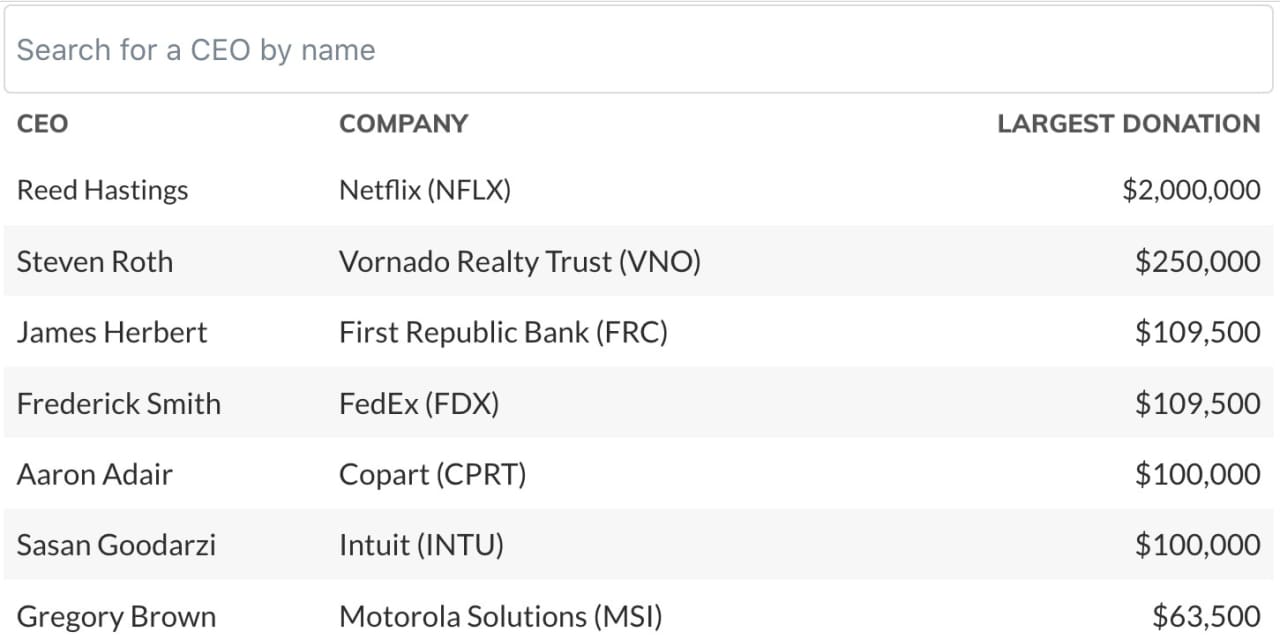Click the FedEx (FDX) company cell
Screen dimensions: 1280x640
click(419, 403)
